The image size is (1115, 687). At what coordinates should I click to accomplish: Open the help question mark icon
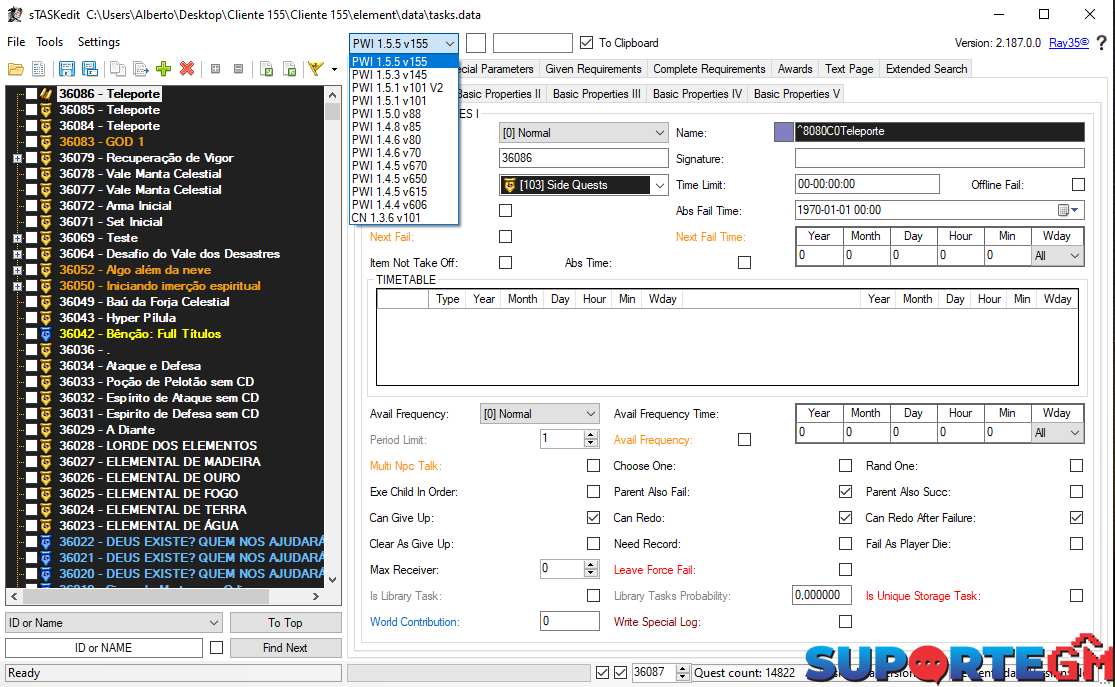pyautogui.click(x=1101, y=43)
